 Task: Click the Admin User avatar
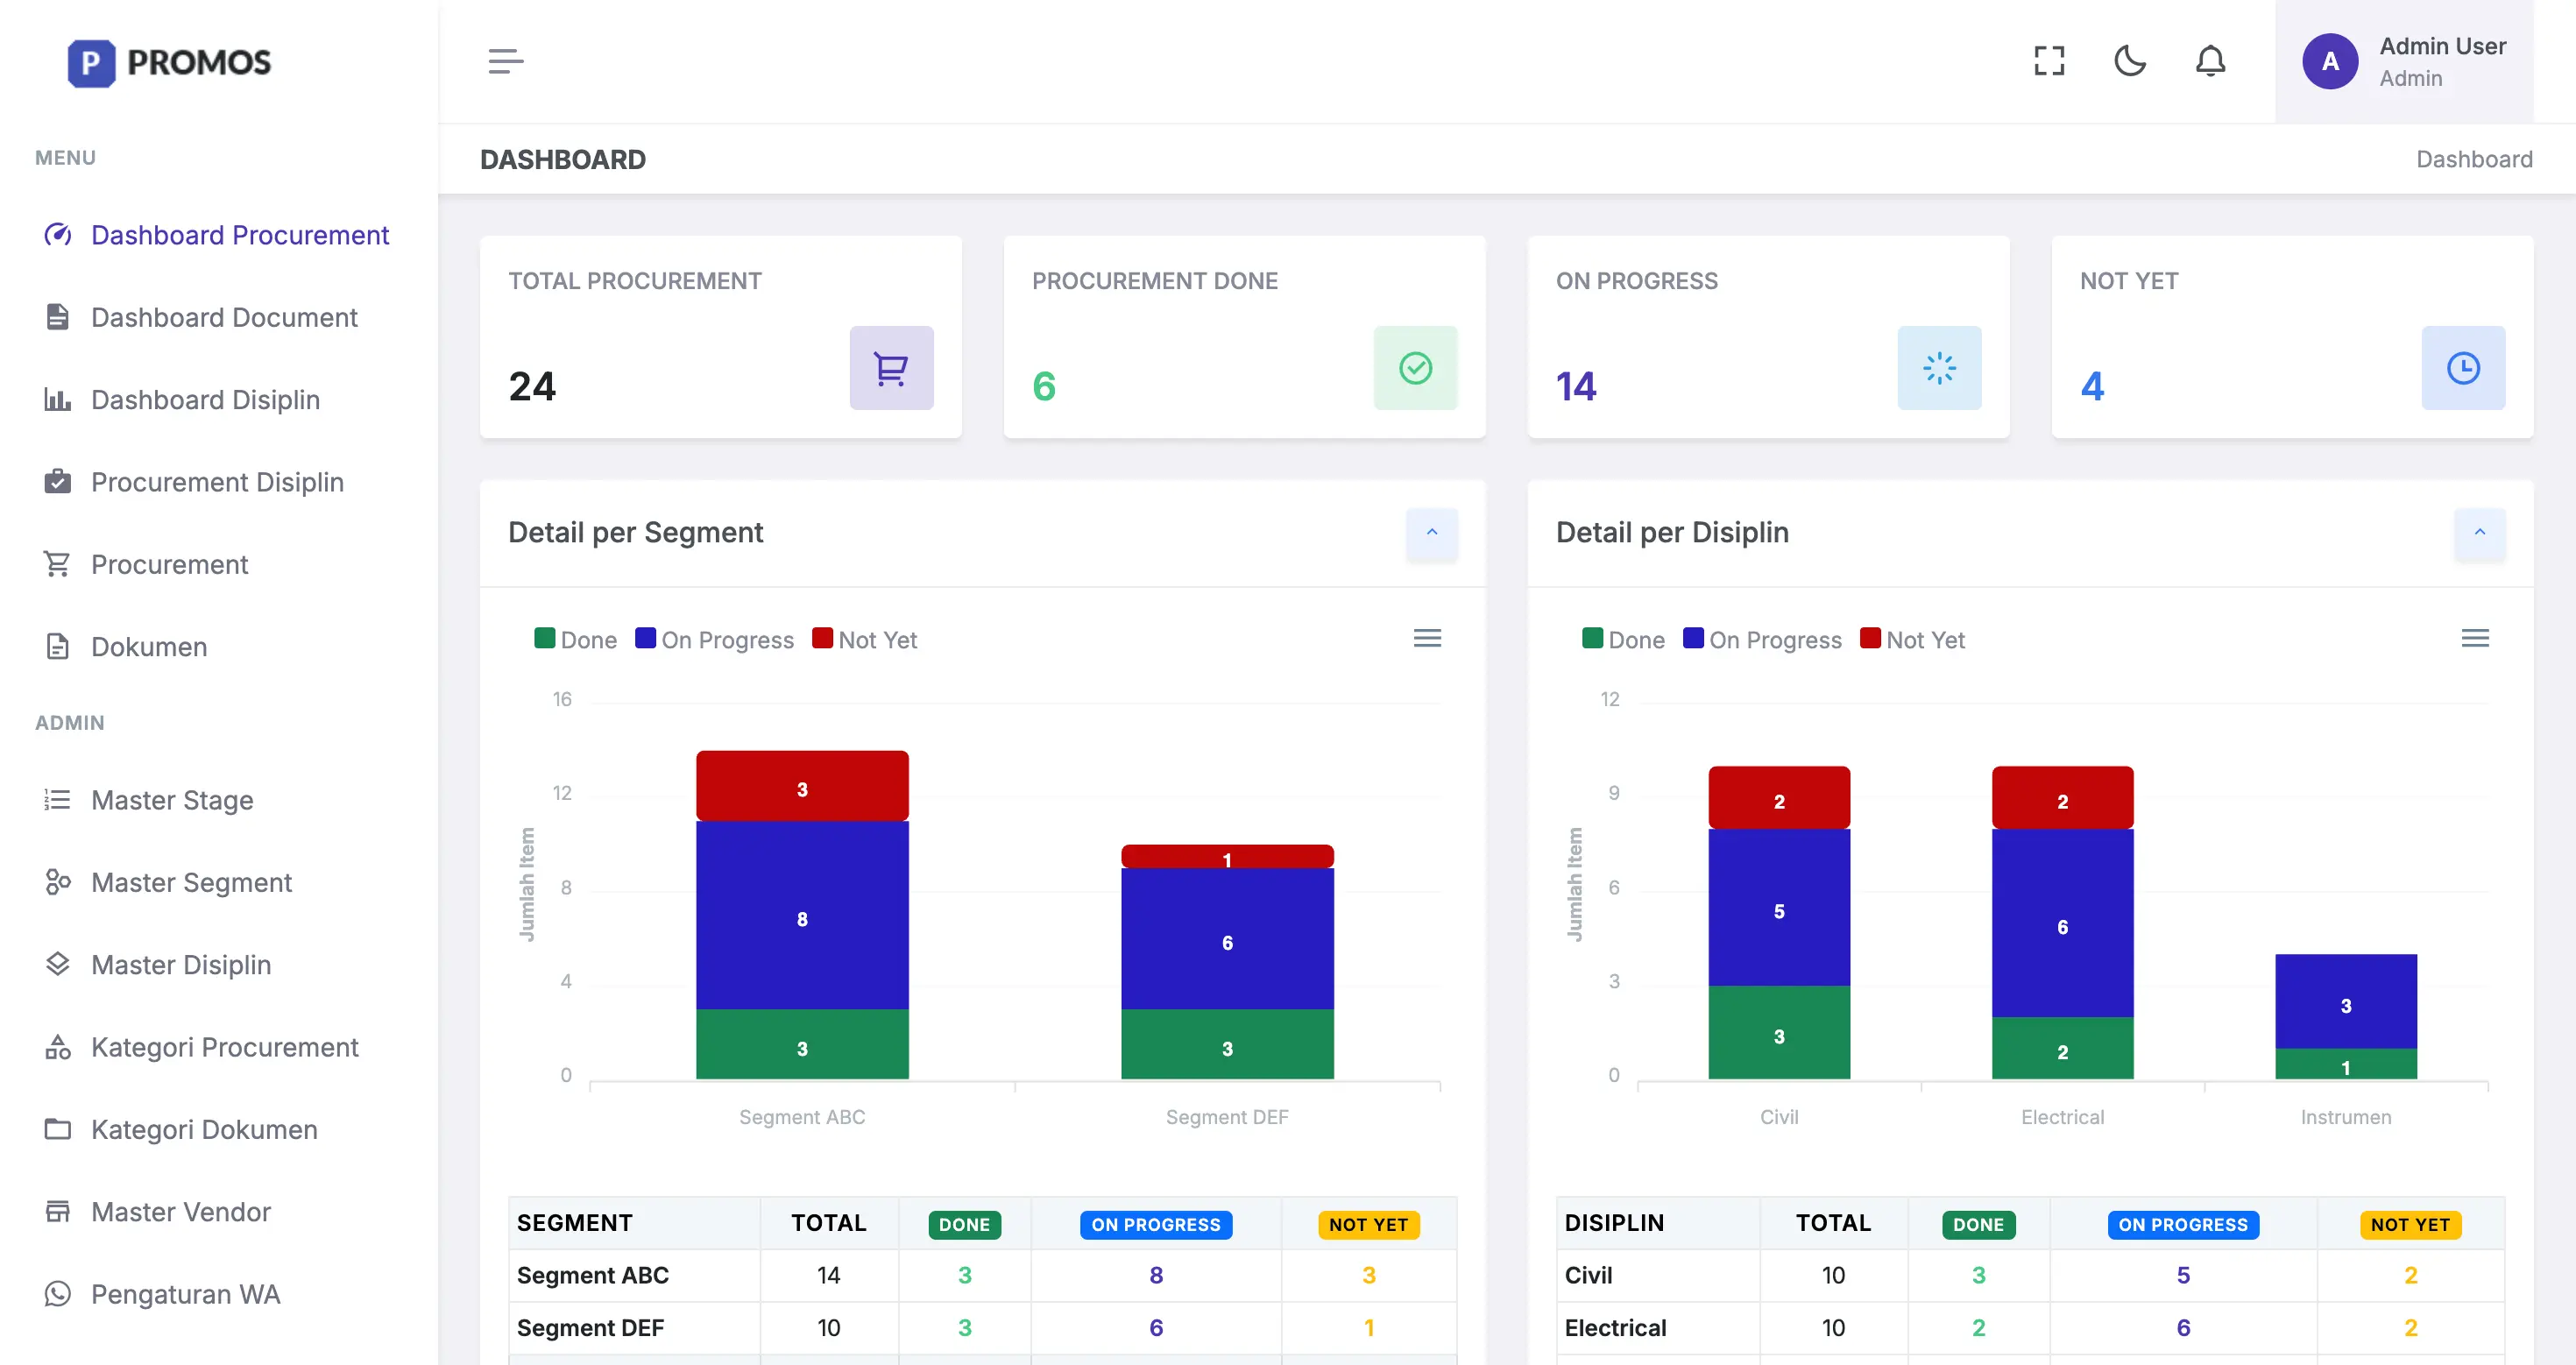[x=2330, y=61]
